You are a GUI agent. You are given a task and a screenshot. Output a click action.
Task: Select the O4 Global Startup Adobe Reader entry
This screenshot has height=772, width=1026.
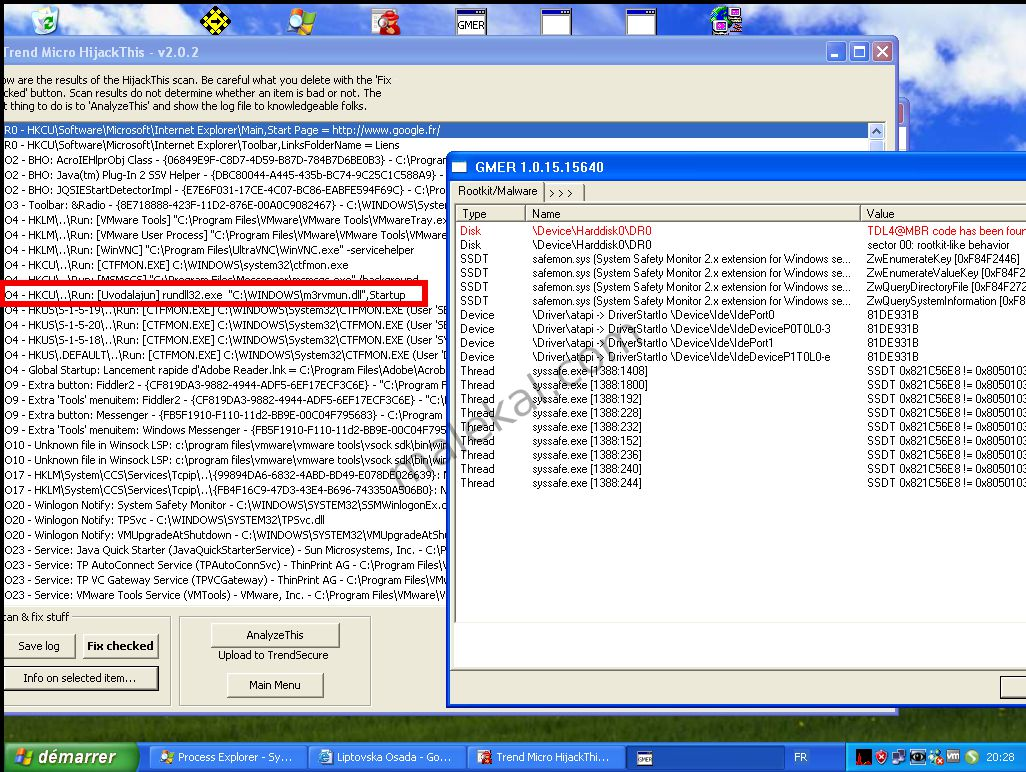(225, 370)
